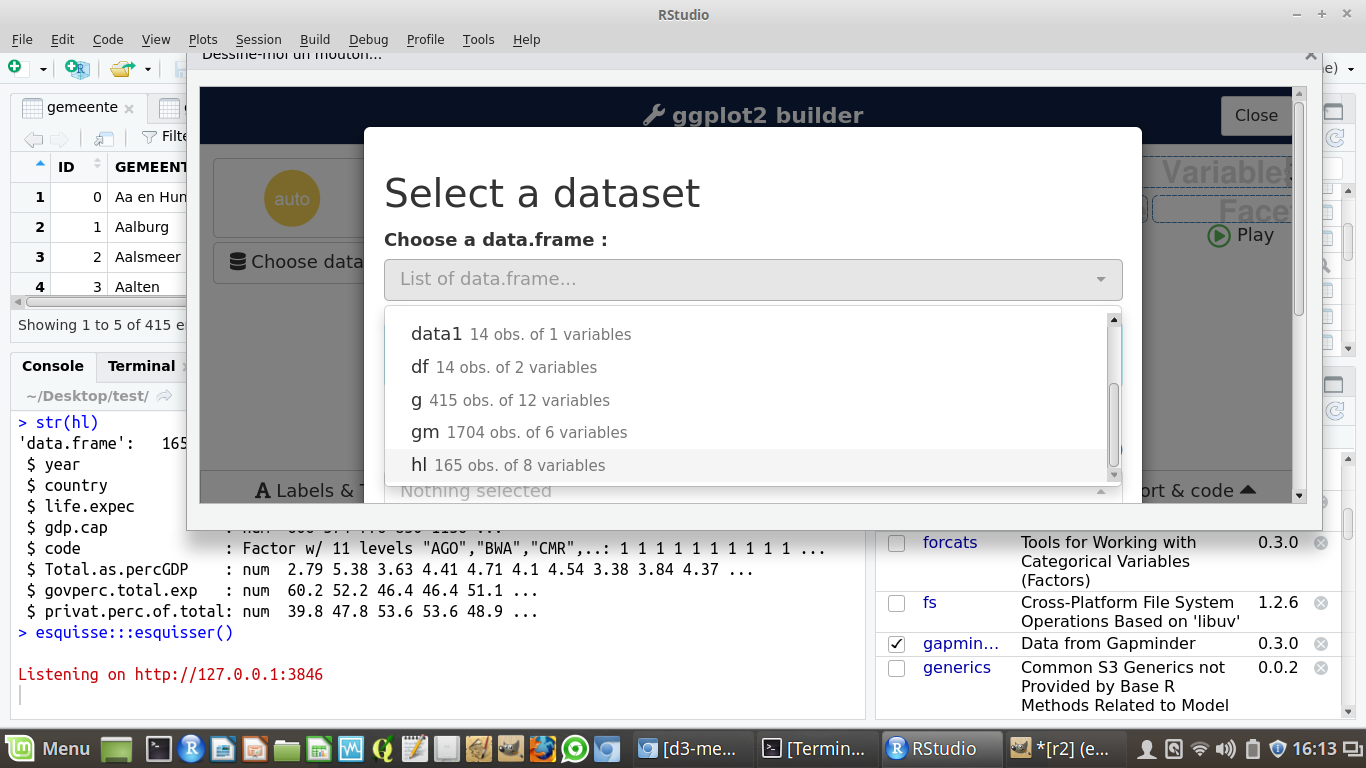The height and width of the screenshot is (768, 1366).
Task: Click the WiFi icon in system tray
Action: [x=1200, y=748]
